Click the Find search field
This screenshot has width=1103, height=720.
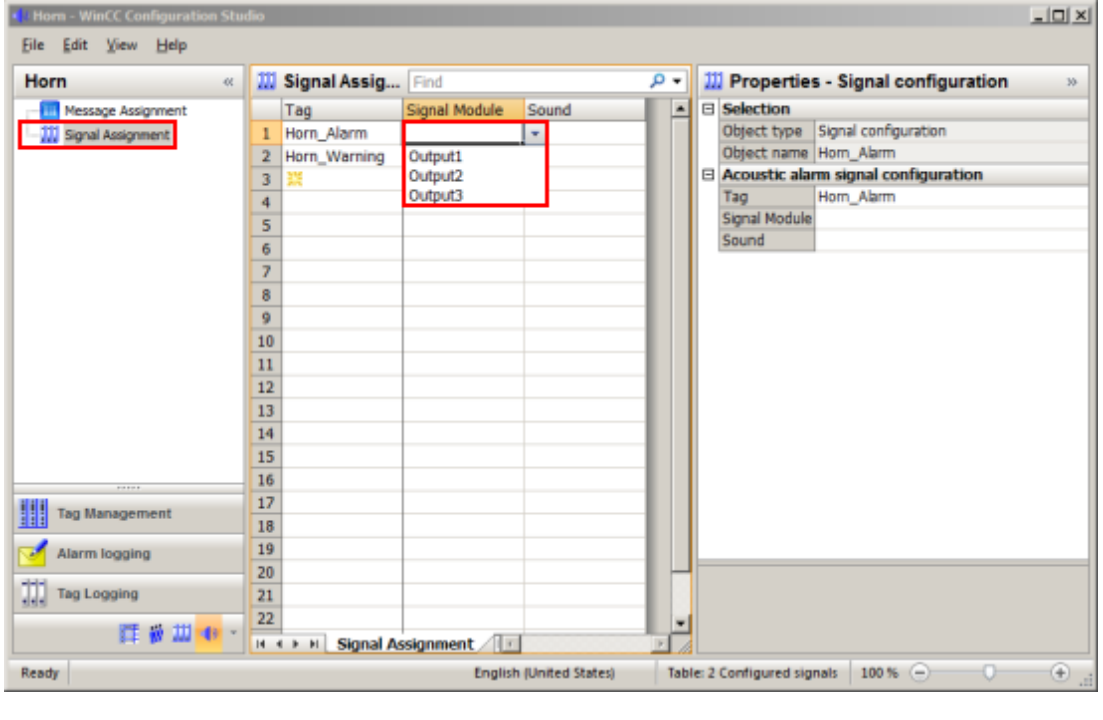[x=528, y=82]
